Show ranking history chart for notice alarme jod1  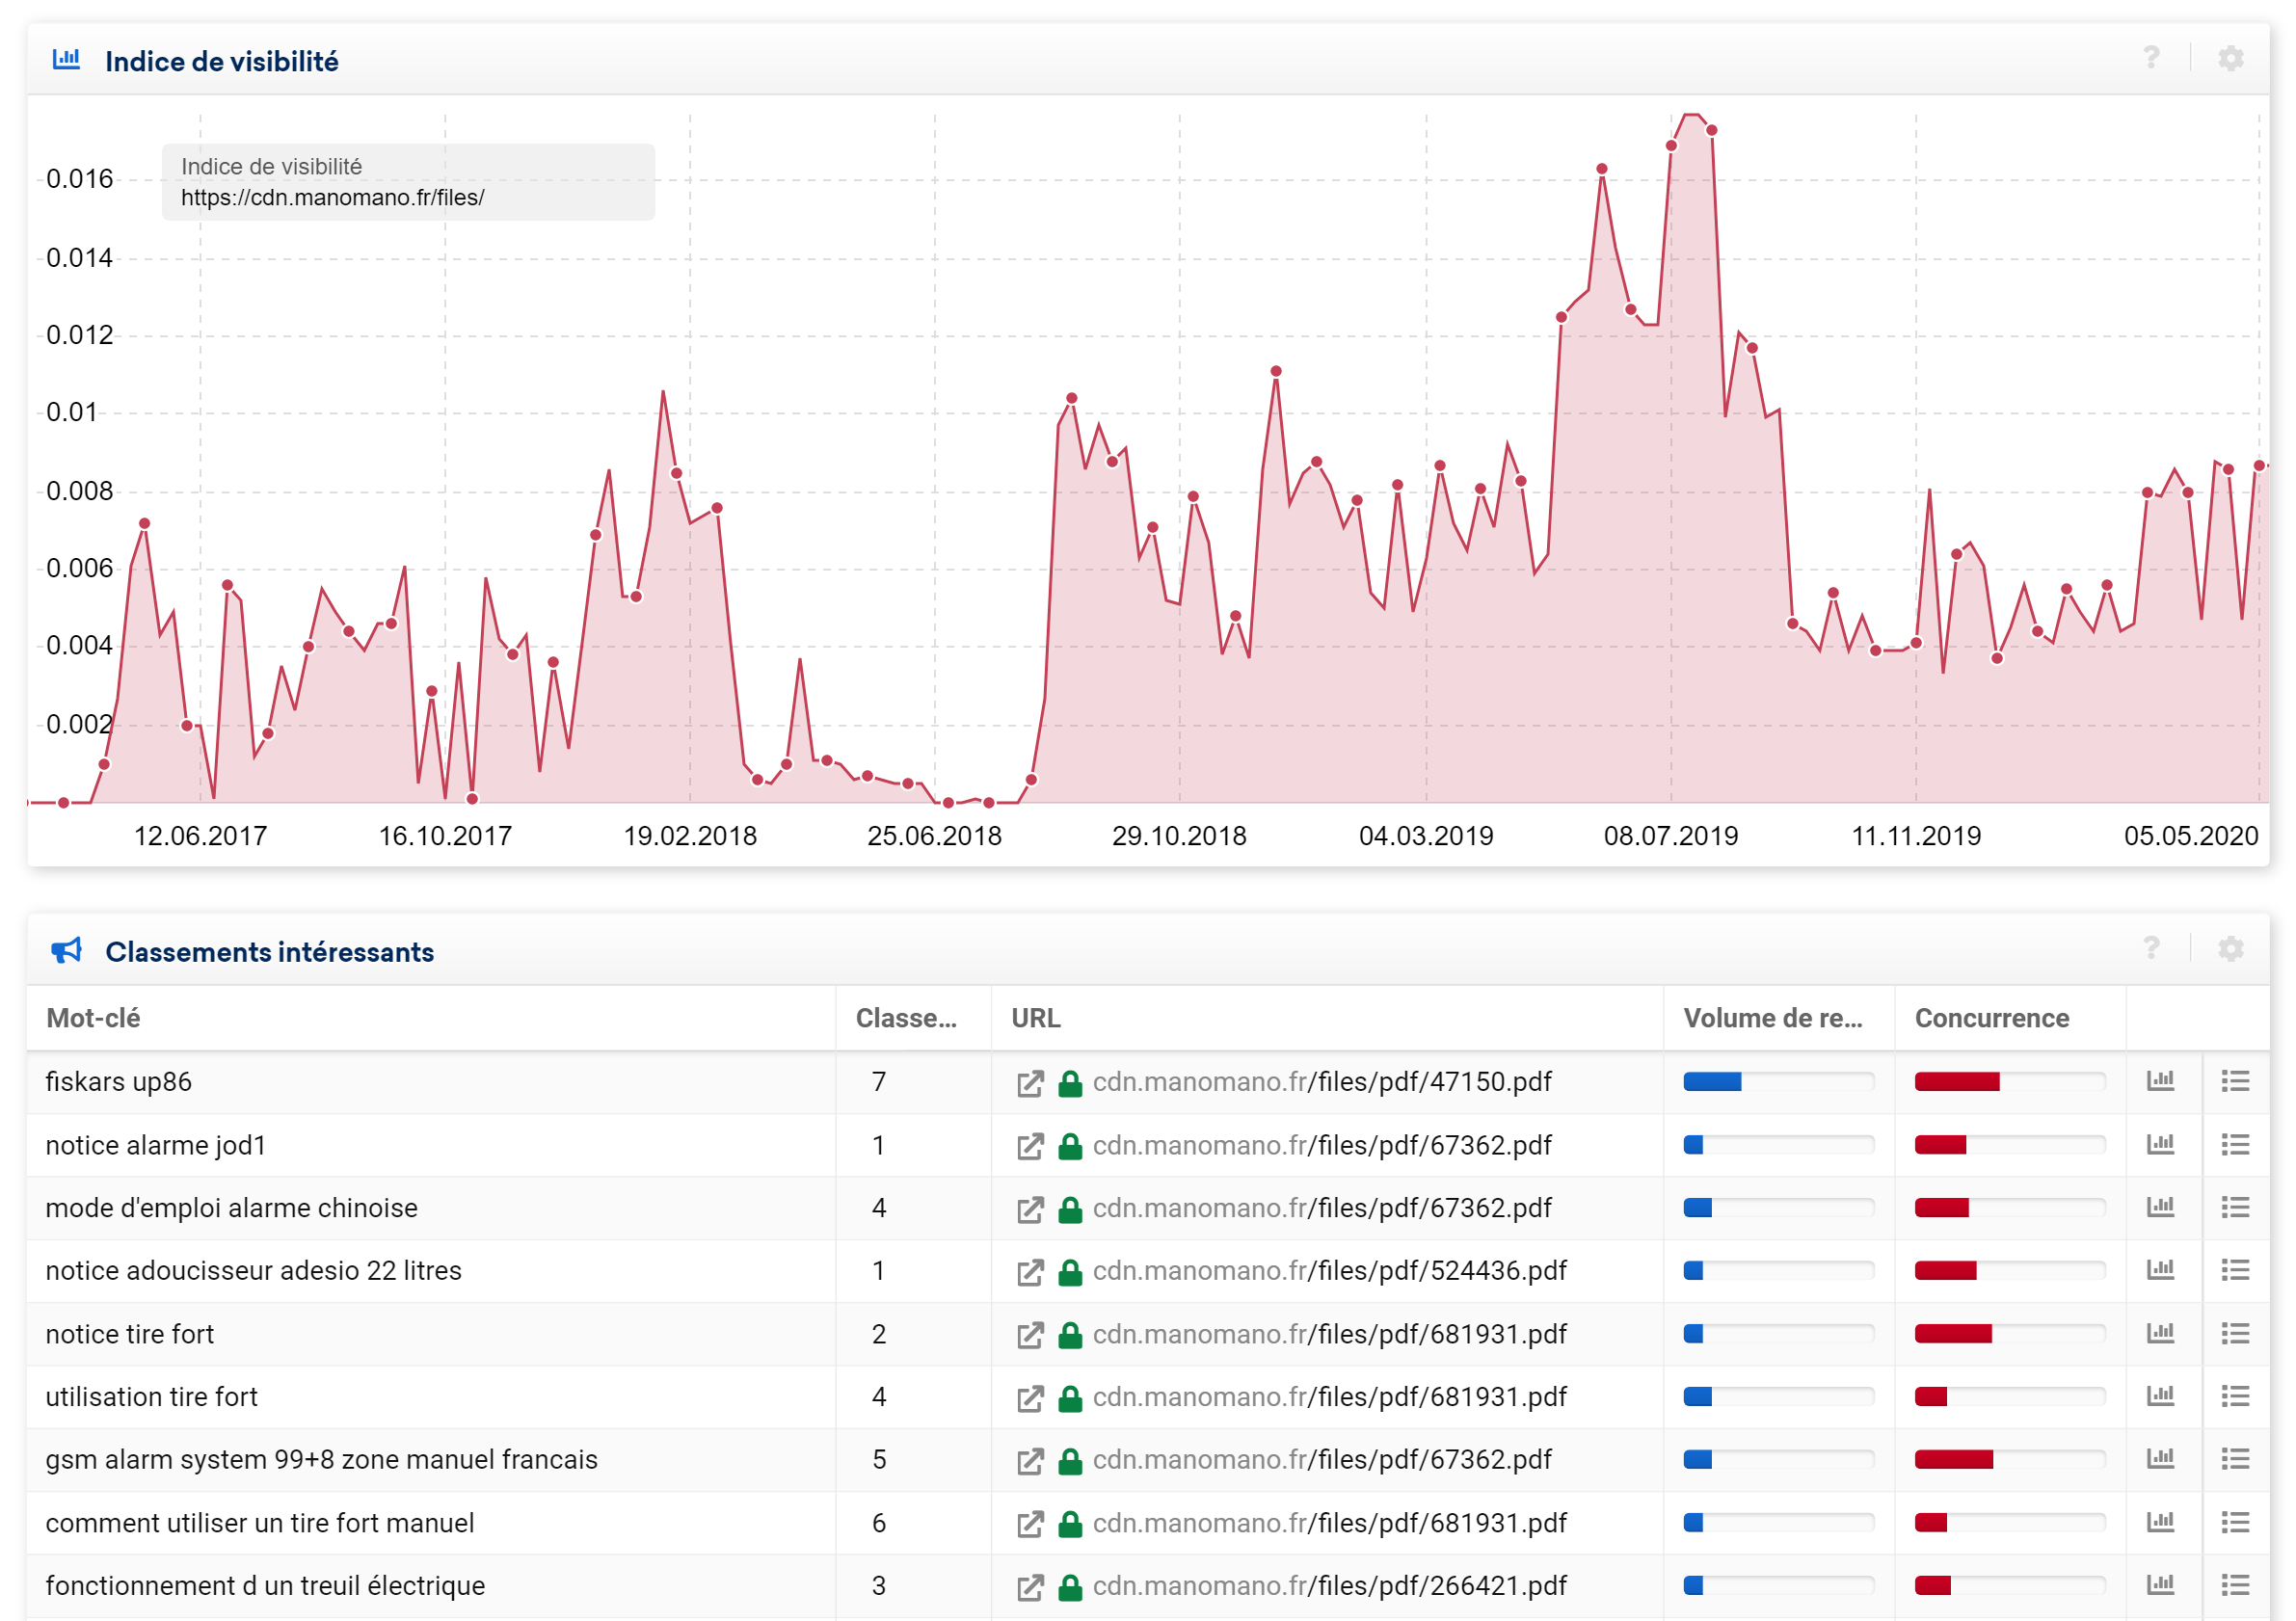click(2161, 1143)
